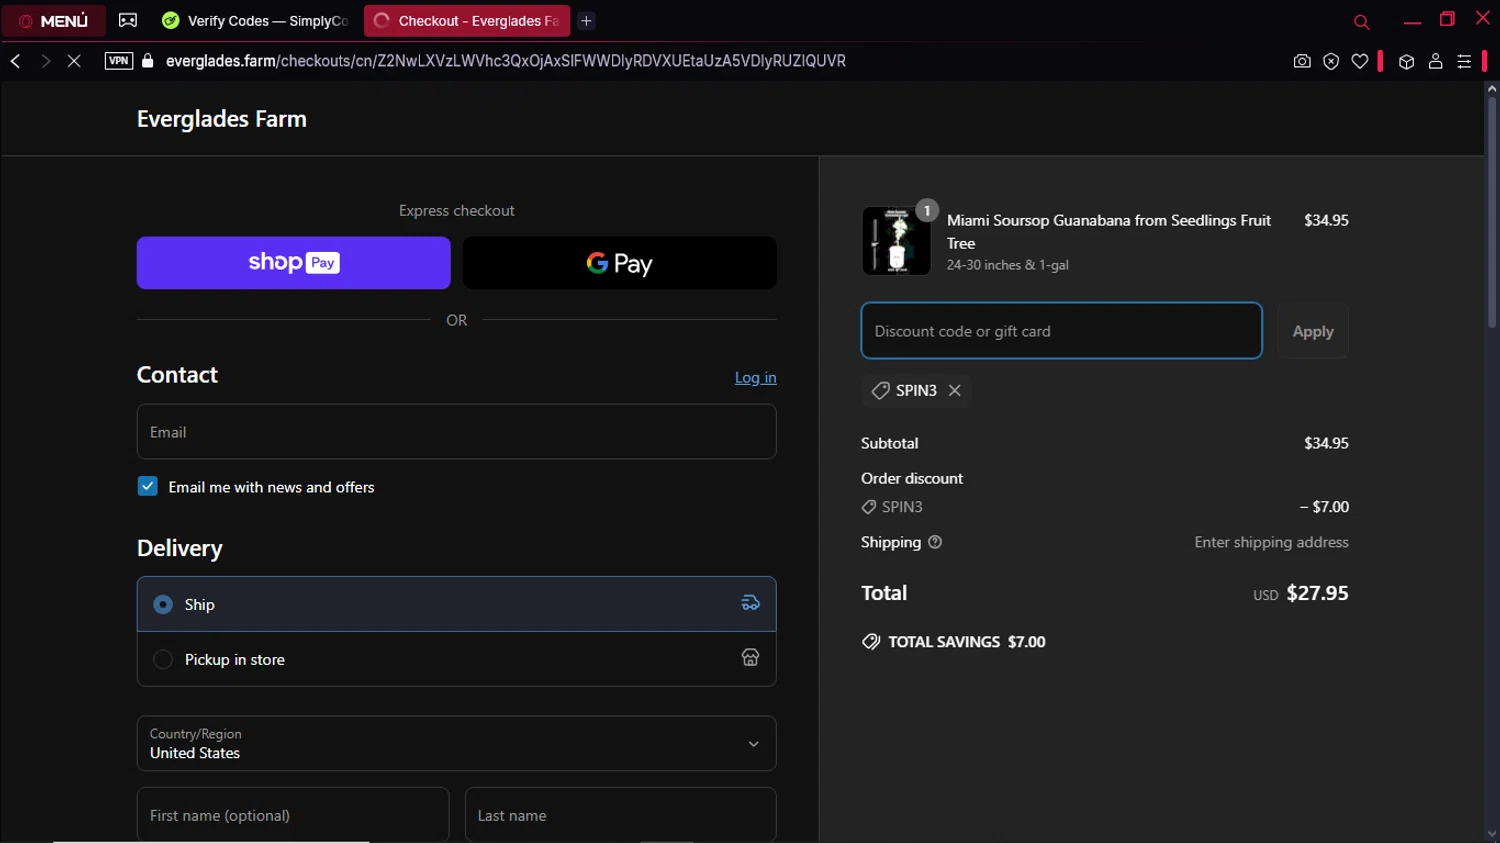Screen dimensions: 1500x843
Task: Click the Log in link
Action: [x=755, y=378]
